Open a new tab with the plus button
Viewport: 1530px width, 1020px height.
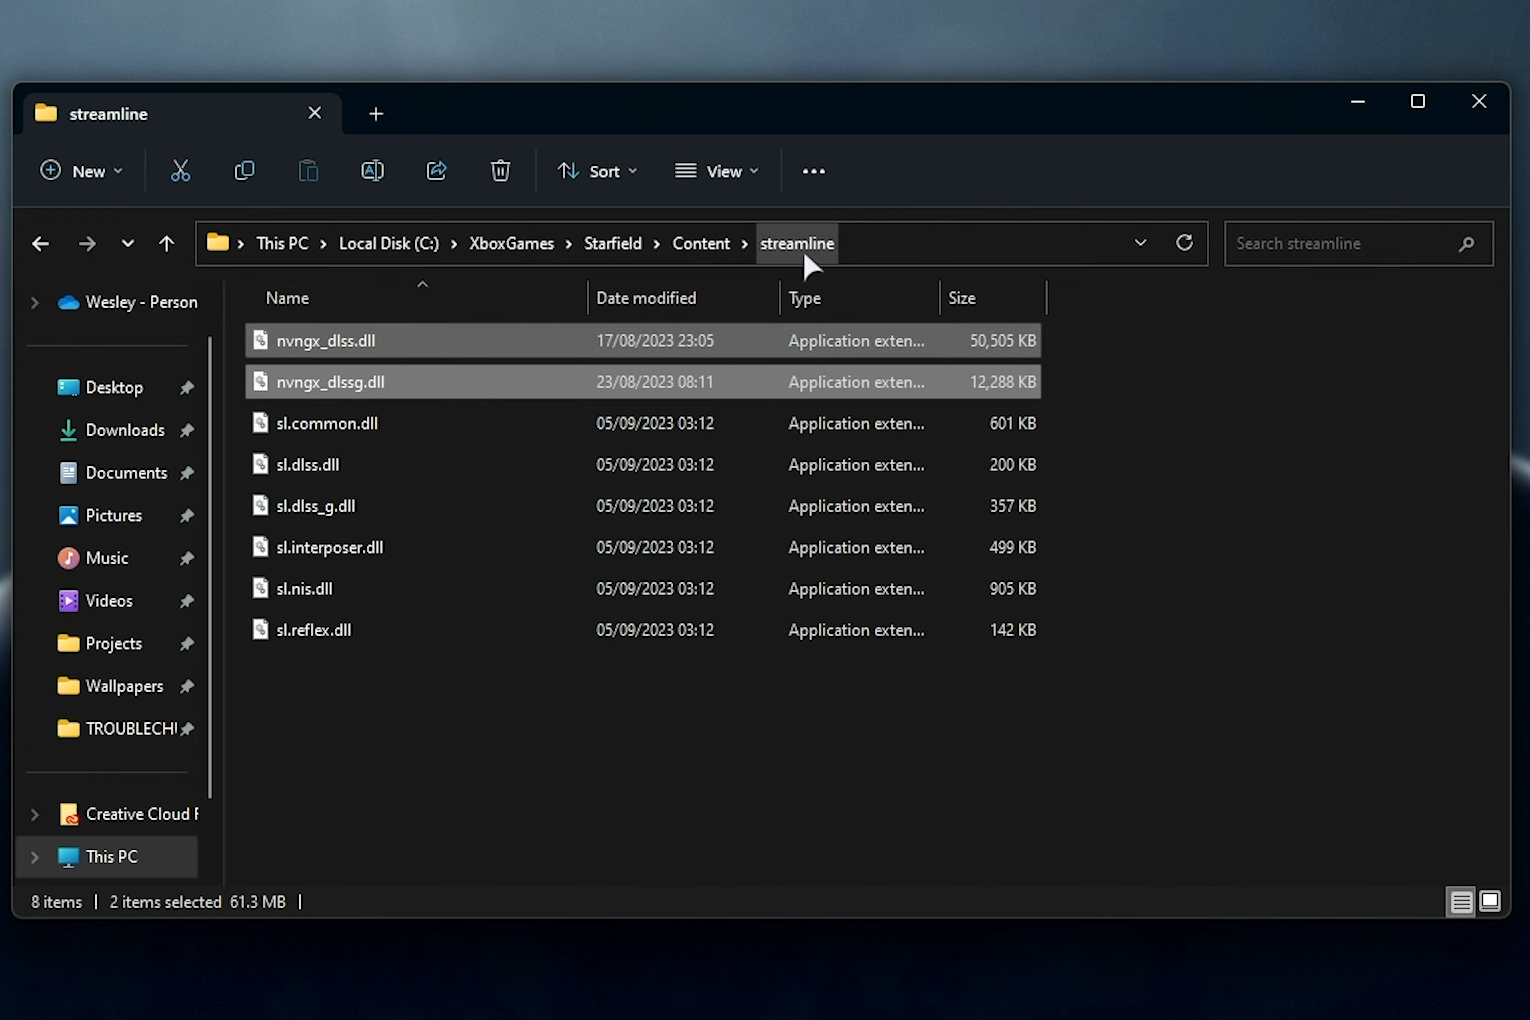coord(376,113)
